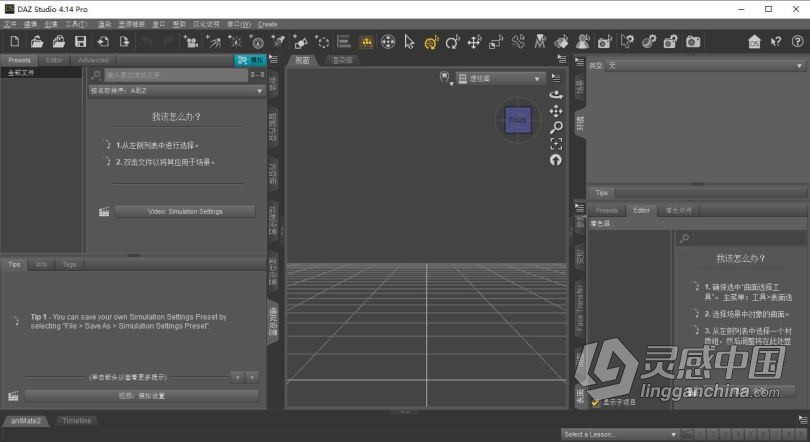This screenshot has width=810, height=442.
Task: Click the viewport pan arrows icon
Action: pyautogui.click(x=556, y=111)
